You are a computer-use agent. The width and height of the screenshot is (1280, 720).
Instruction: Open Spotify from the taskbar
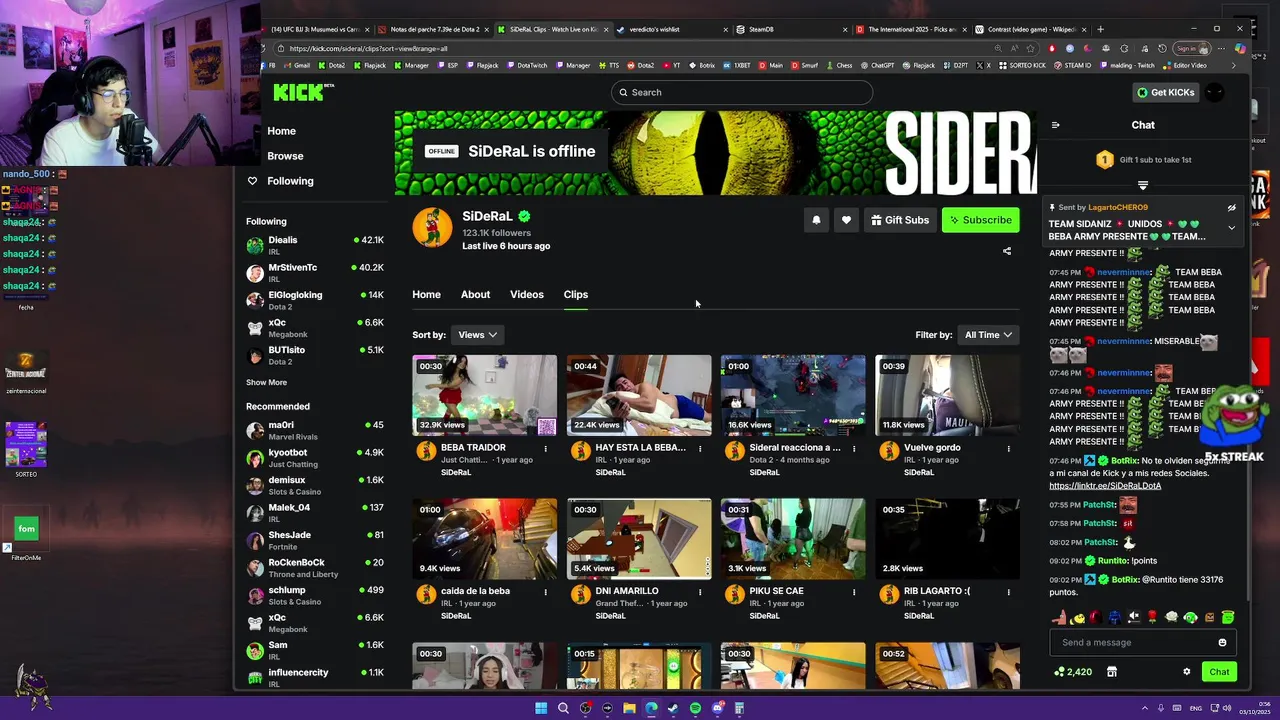(x=695, y=708)
